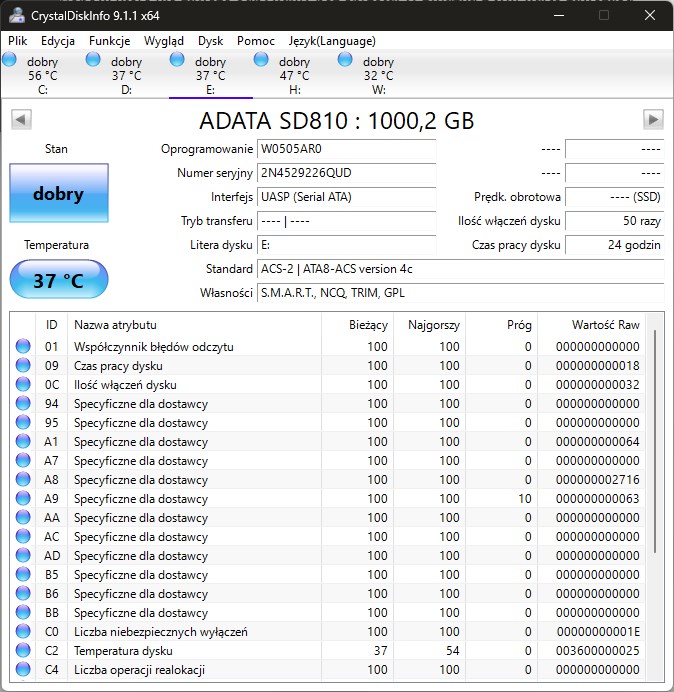Click the Najgorszy column header
674x692 pixels.
click(429, 325)
